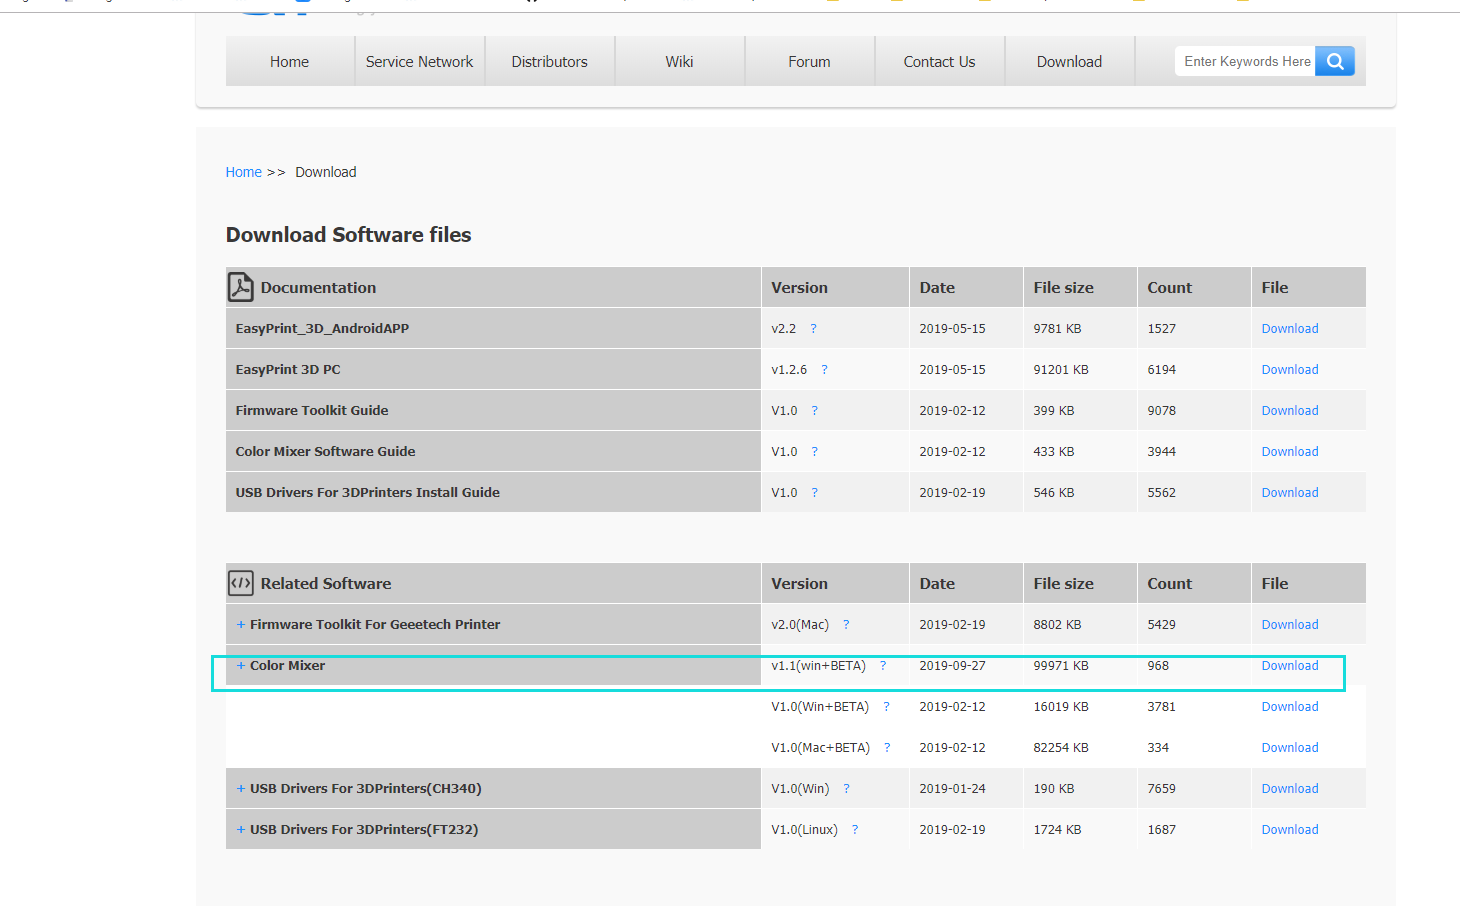Screen dimensions: 1460x906
Task: Click the Related Software code icon
Action: (x=240, y=583)
